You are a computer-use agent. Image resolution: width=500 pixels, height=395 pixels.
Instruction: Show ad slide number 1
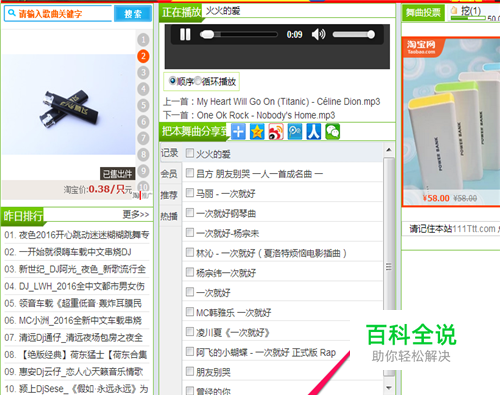click(143, 40)
